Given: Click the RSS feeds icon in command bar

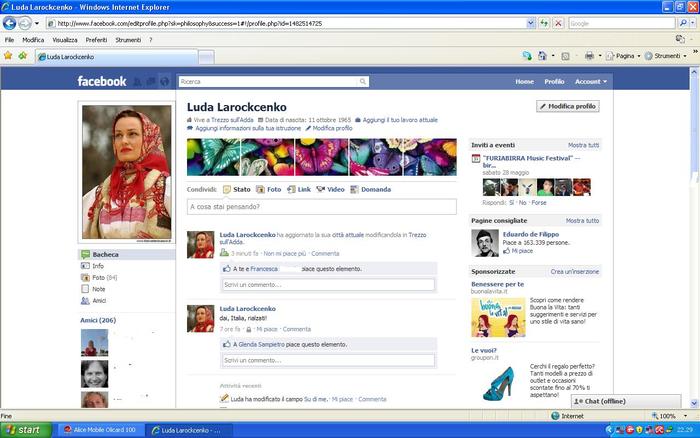Looking at the screenshot, I should [x=565, y=56].
